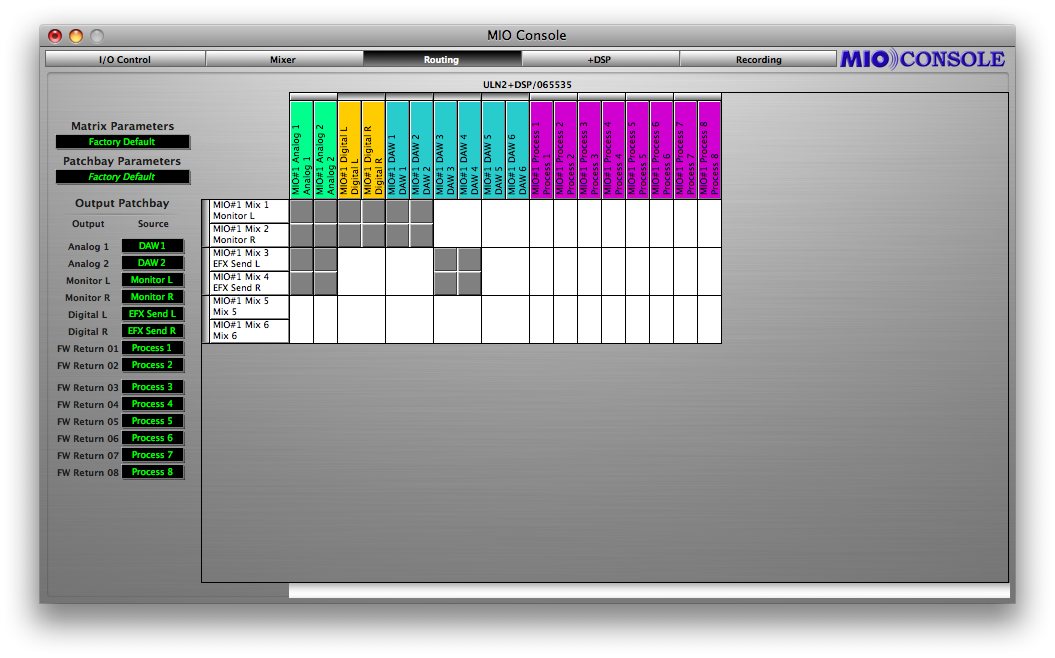Toggle DAW 3 crosspoint on EFX Send R row
1055x658 pixels.
coord(445,283)
